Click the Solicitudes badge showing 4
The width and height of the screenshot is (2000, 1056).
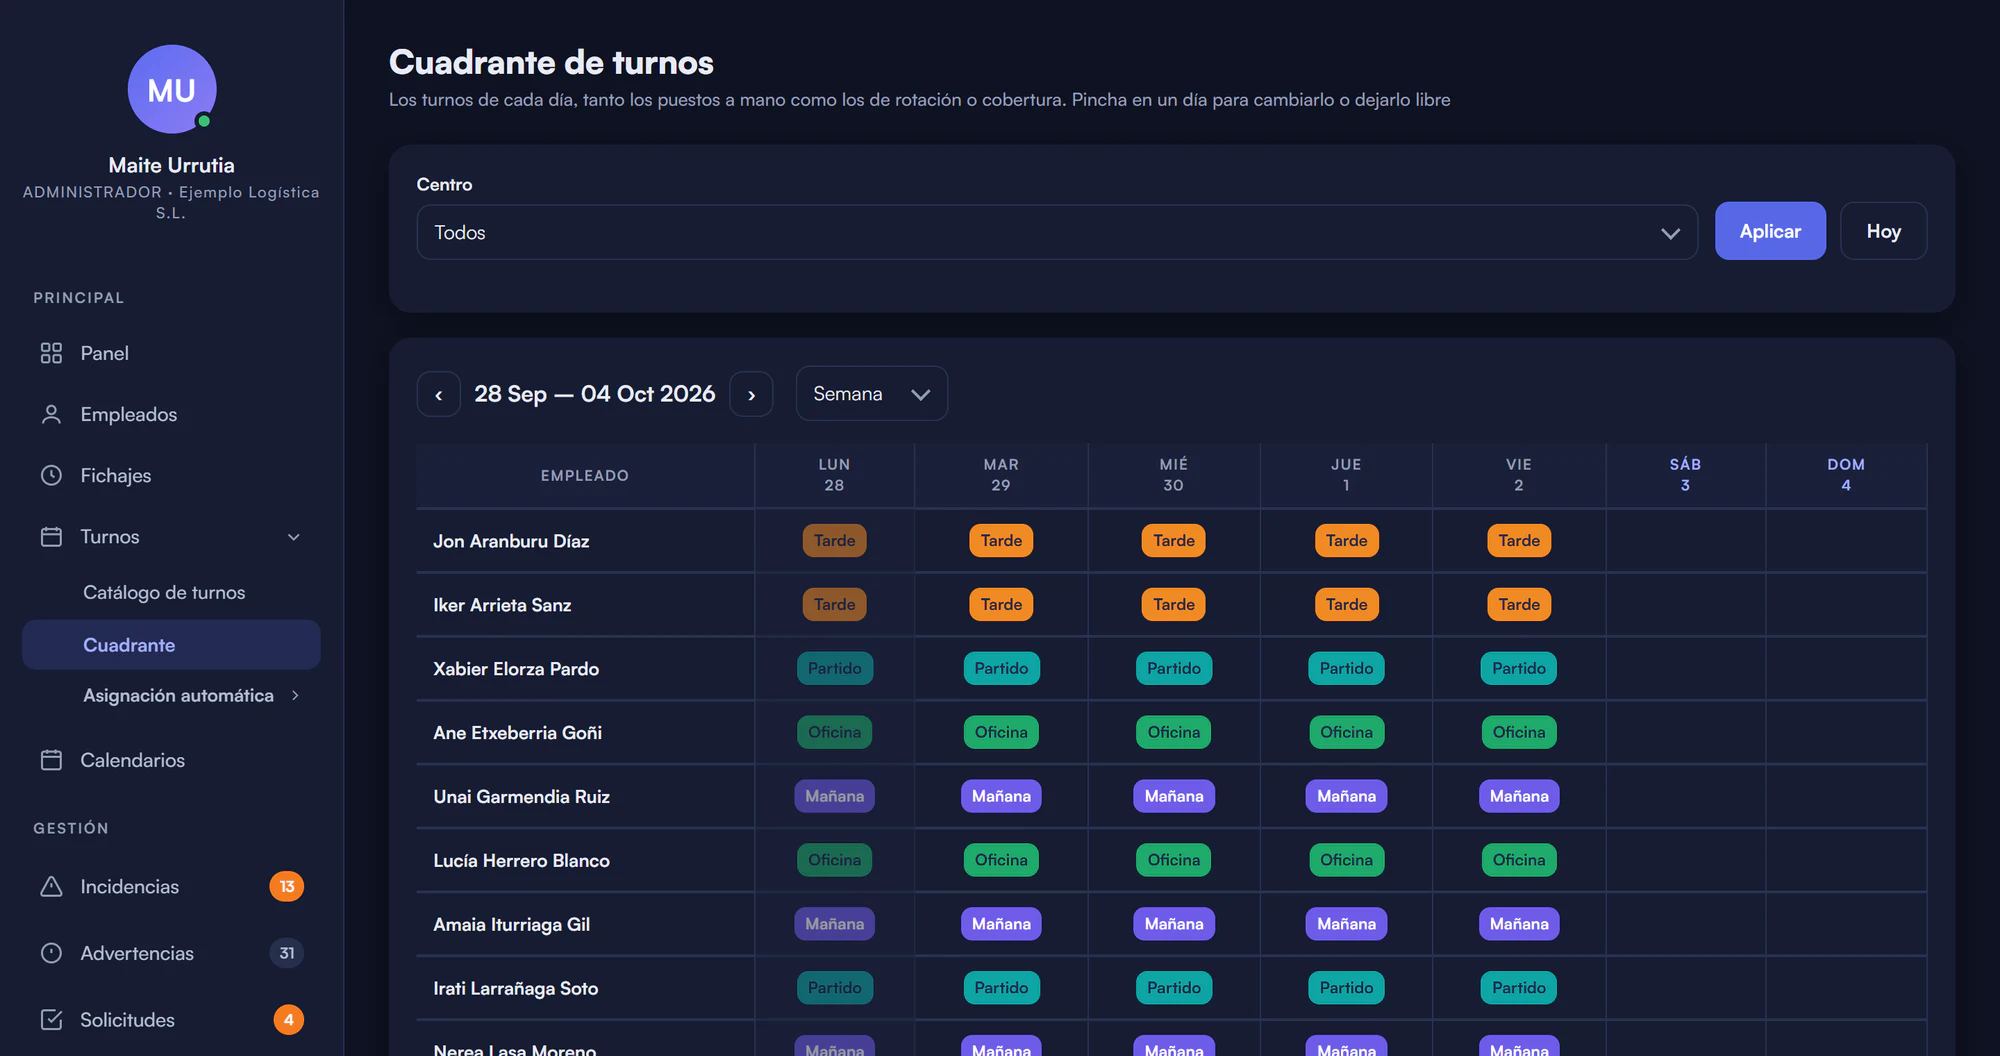(288, 1019)
